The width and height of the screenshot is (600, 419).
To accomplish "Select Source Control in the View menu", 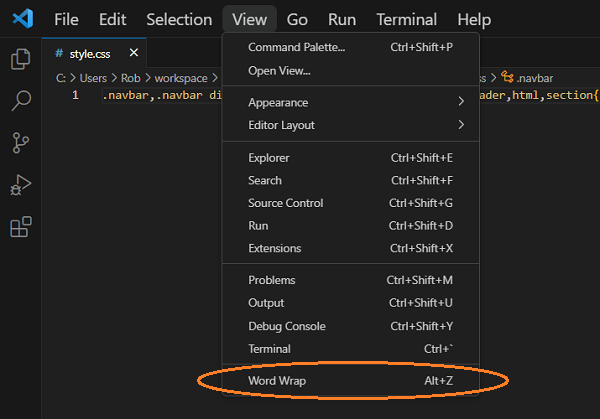I will click(351, 203).
